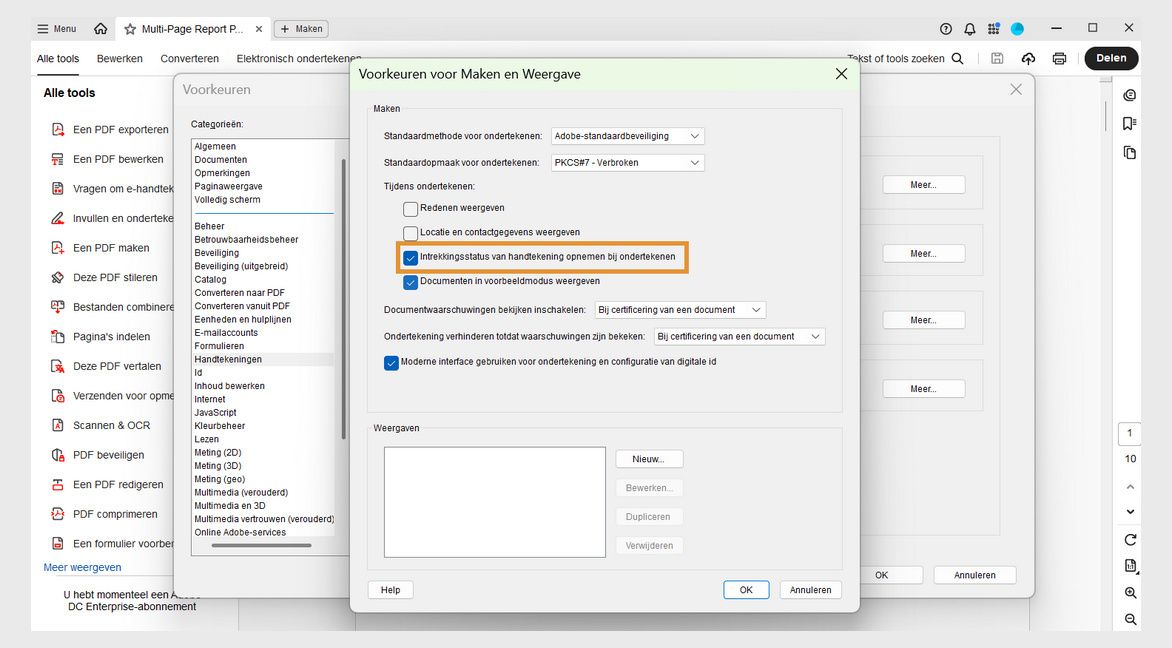
Task: Uncheck Documenten in voorbeeldmodus weergeven
Action: click(x=410, y=282)
